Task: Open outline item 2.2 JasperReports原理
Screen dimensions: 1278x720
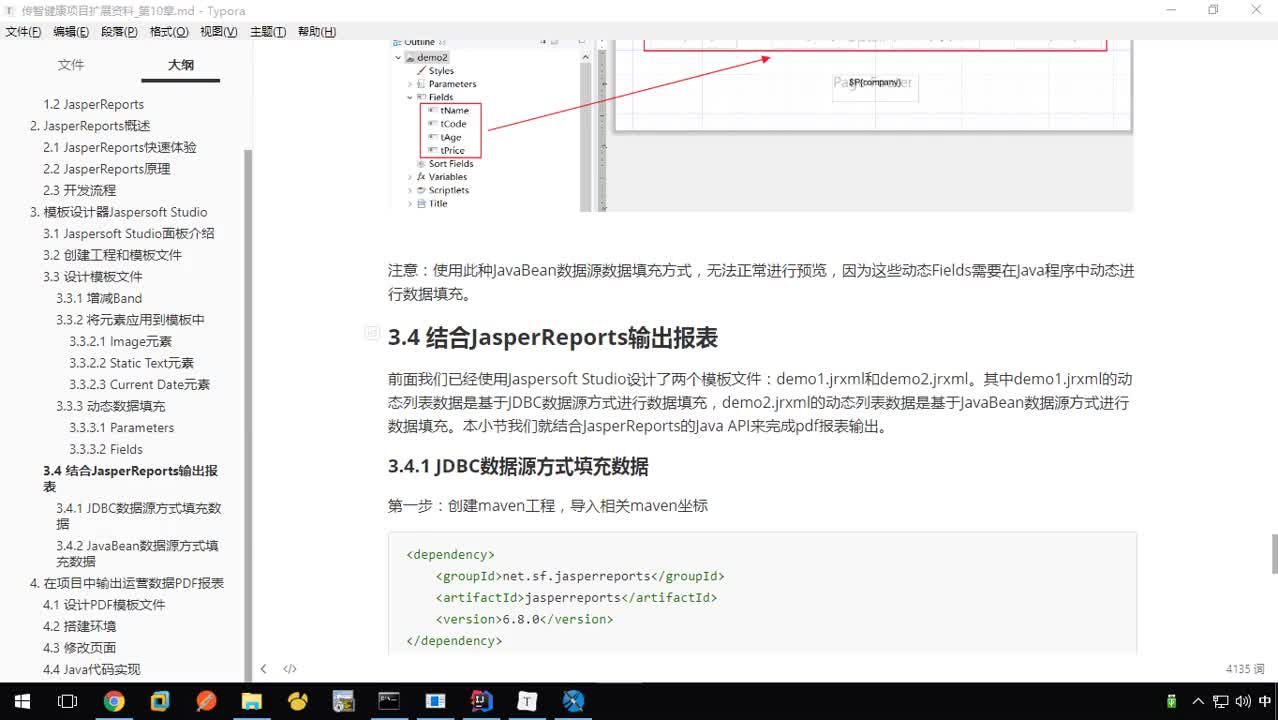Action: pos(107,169)
